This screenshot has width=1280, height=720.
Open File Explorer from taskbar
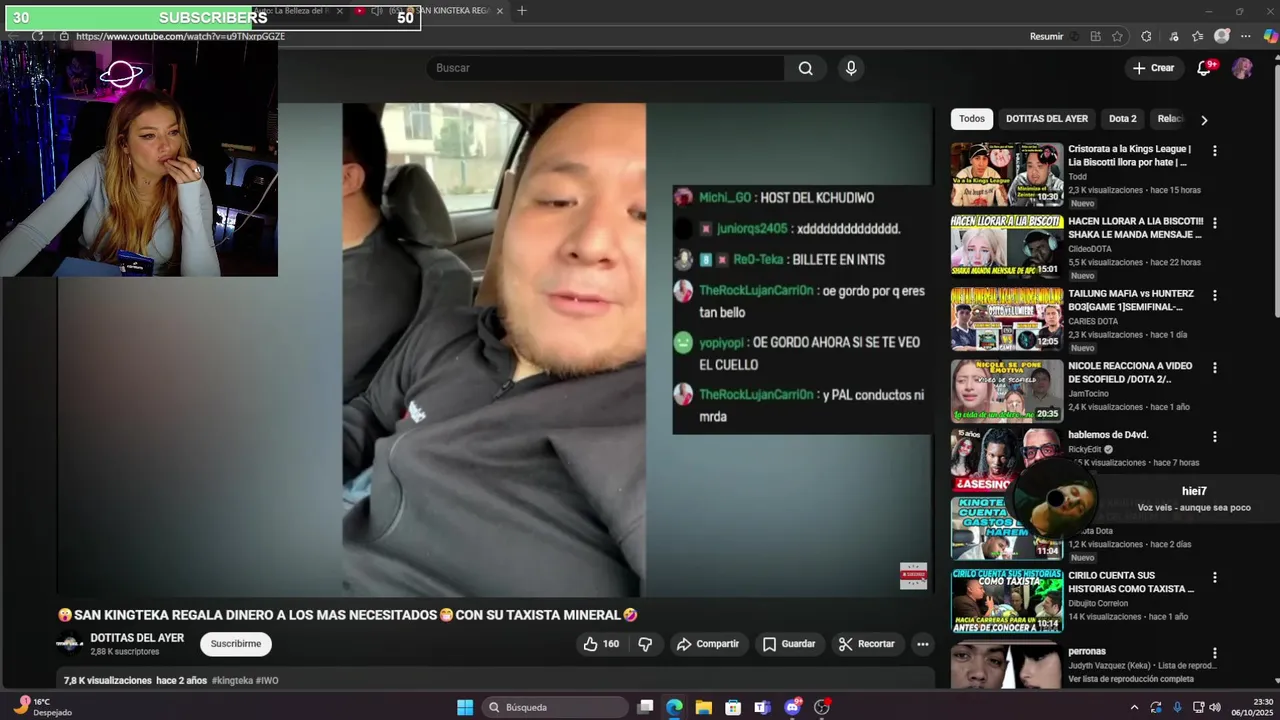pyautogui.click(x=704, y=707)
